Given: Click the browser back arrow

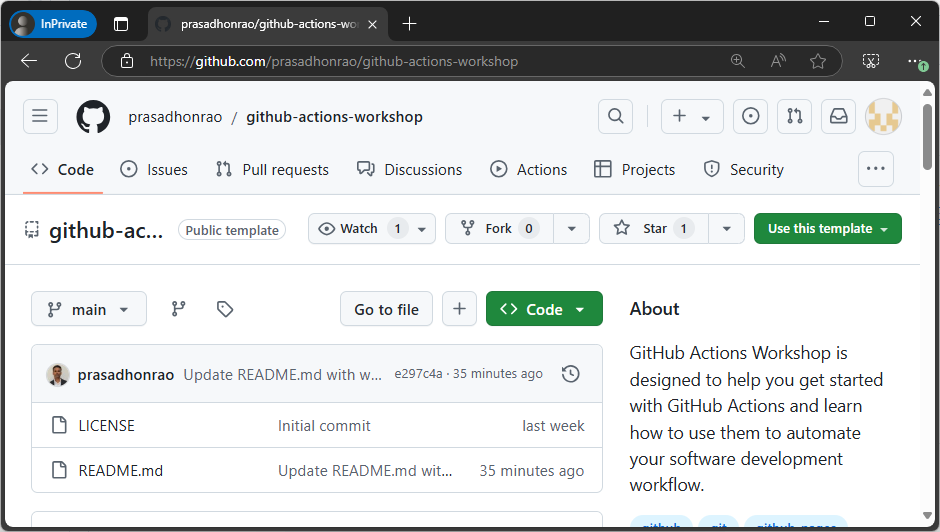Looking at the screenshot, I should pyautogui.click(x=29, y=61).
